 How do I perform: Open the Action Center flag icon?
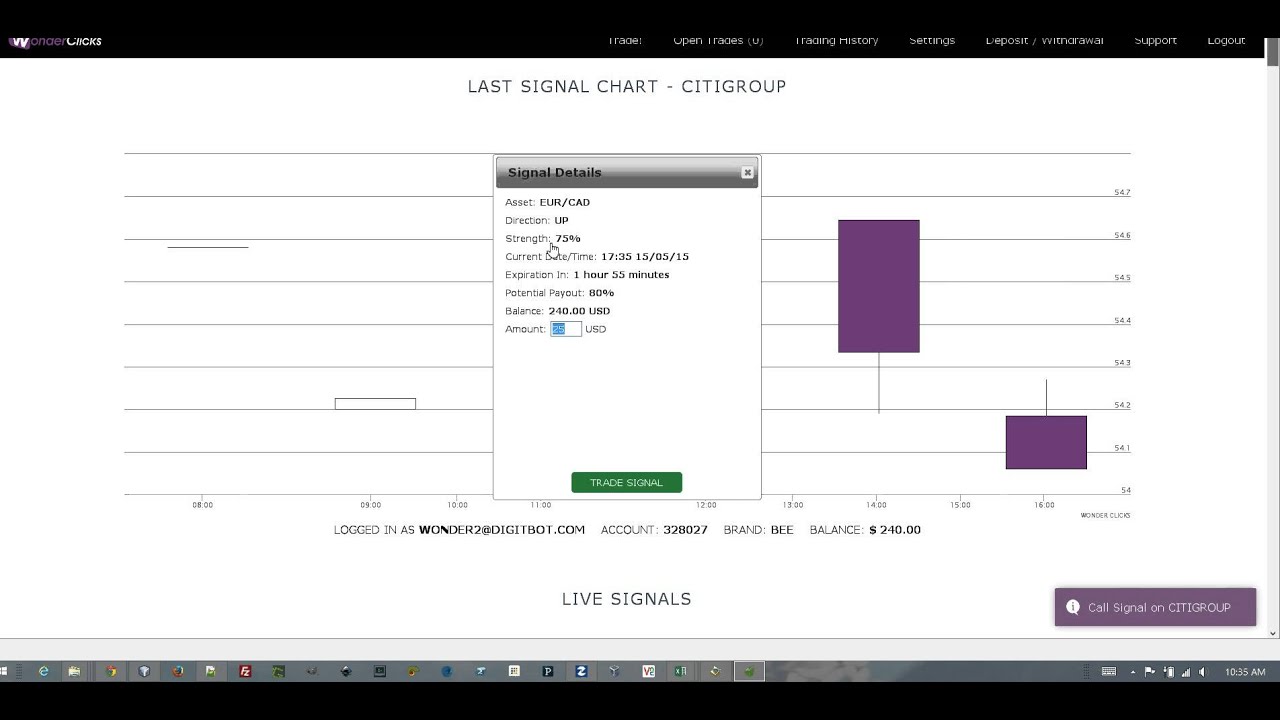[1150, 672]
